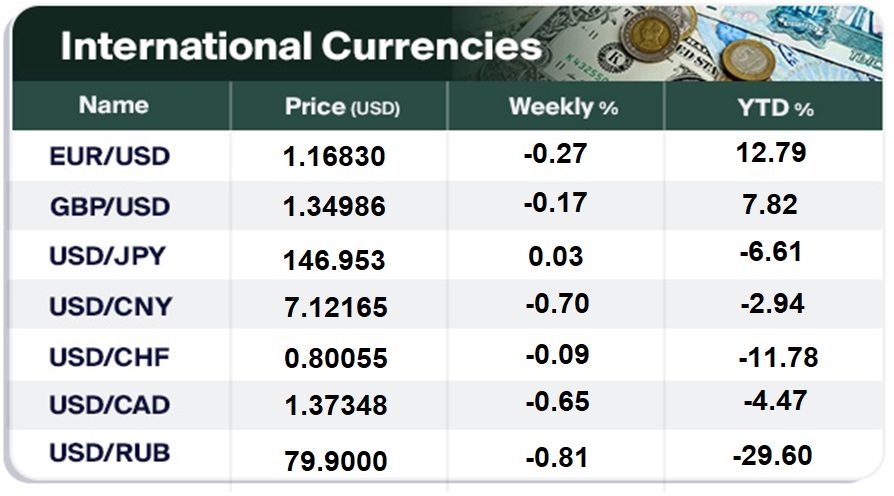Click the International Currencies title
Screen dimensions: 894x496
300,47
